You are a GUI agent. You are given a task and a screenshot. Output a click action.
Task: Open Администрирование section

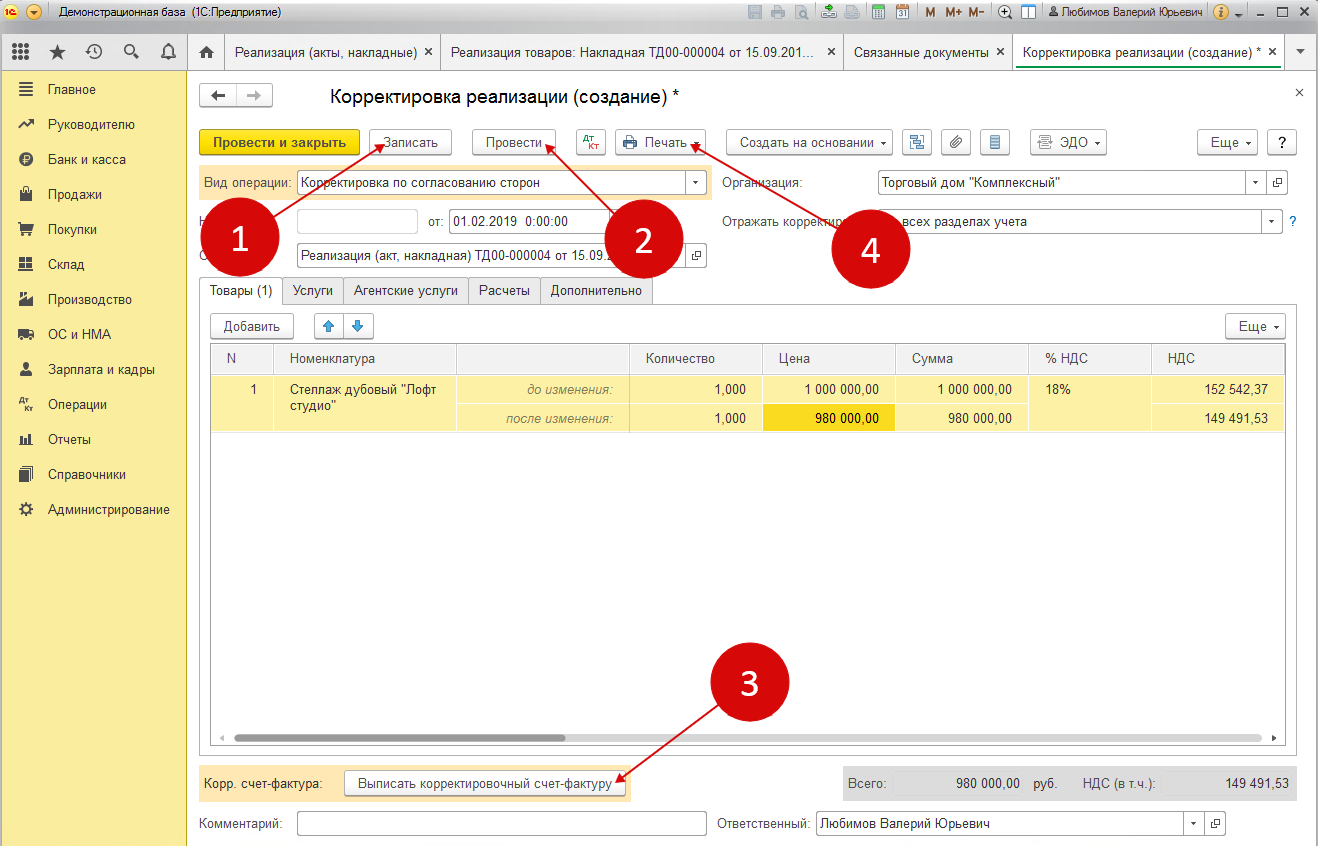[109, 510]
